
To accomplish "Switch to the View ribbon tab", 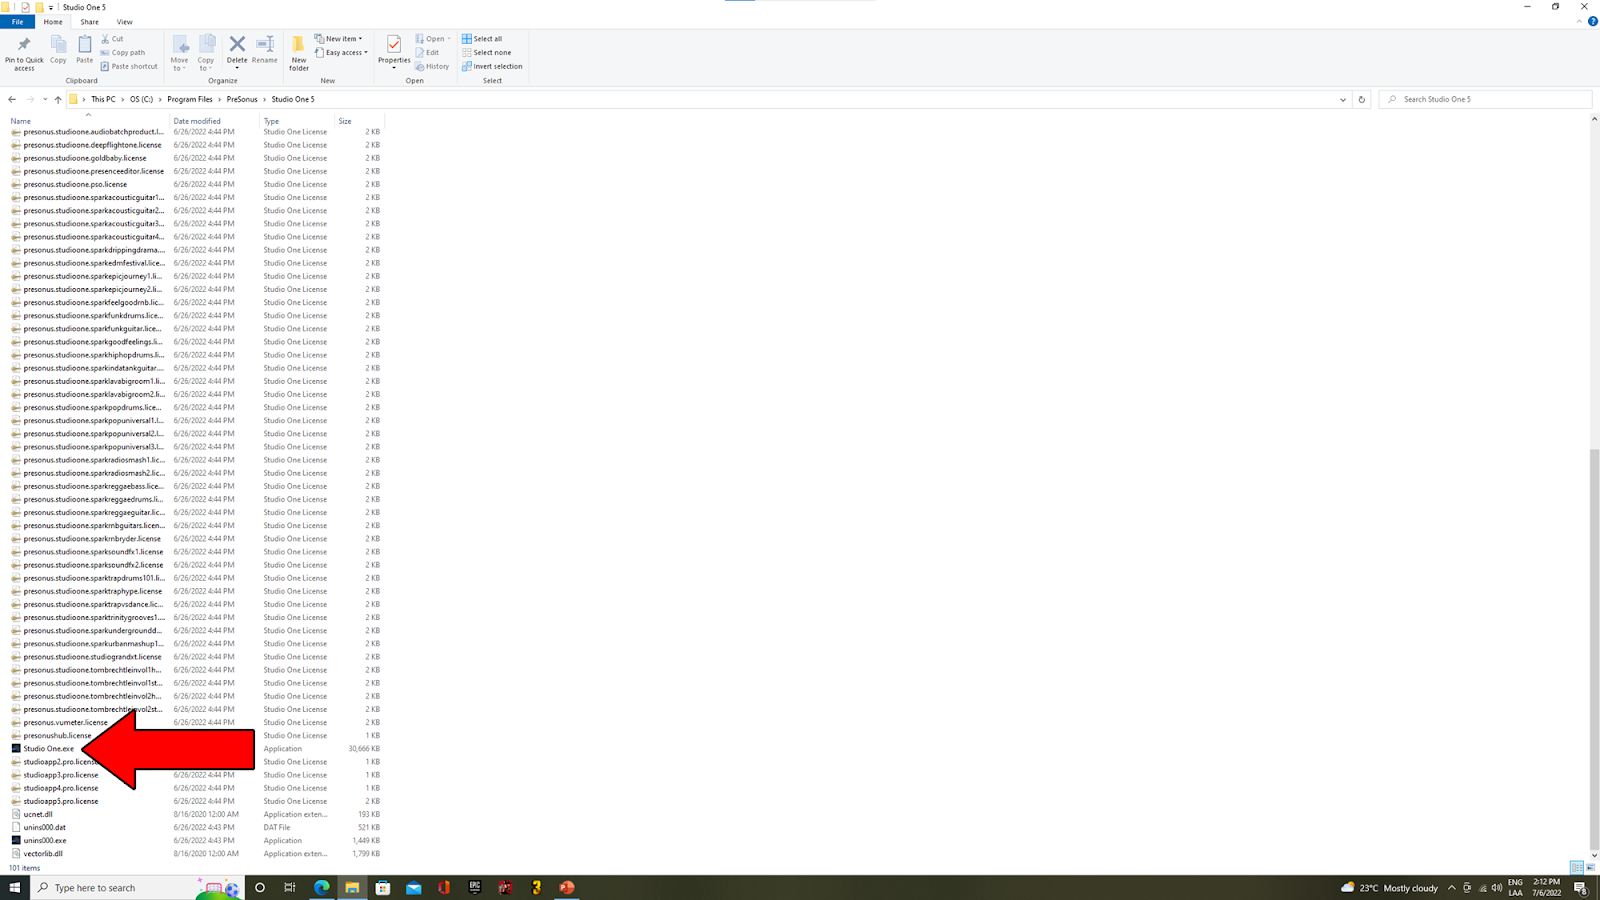I will click(124, 22).
